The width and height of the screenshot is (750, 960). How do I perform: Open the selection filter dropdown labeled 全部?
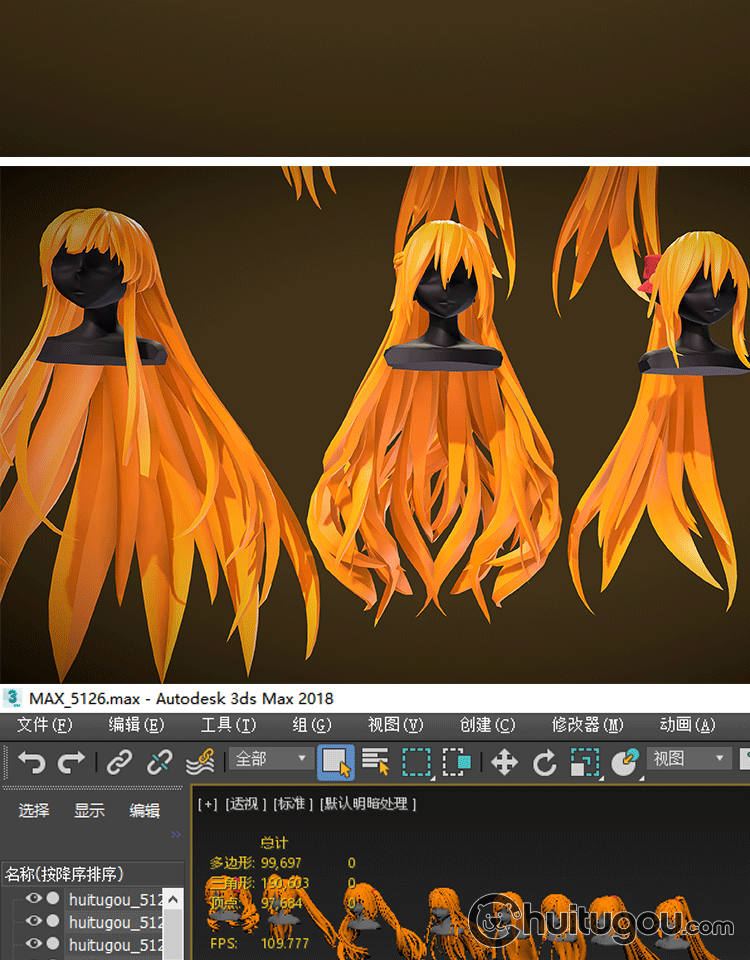272,759
